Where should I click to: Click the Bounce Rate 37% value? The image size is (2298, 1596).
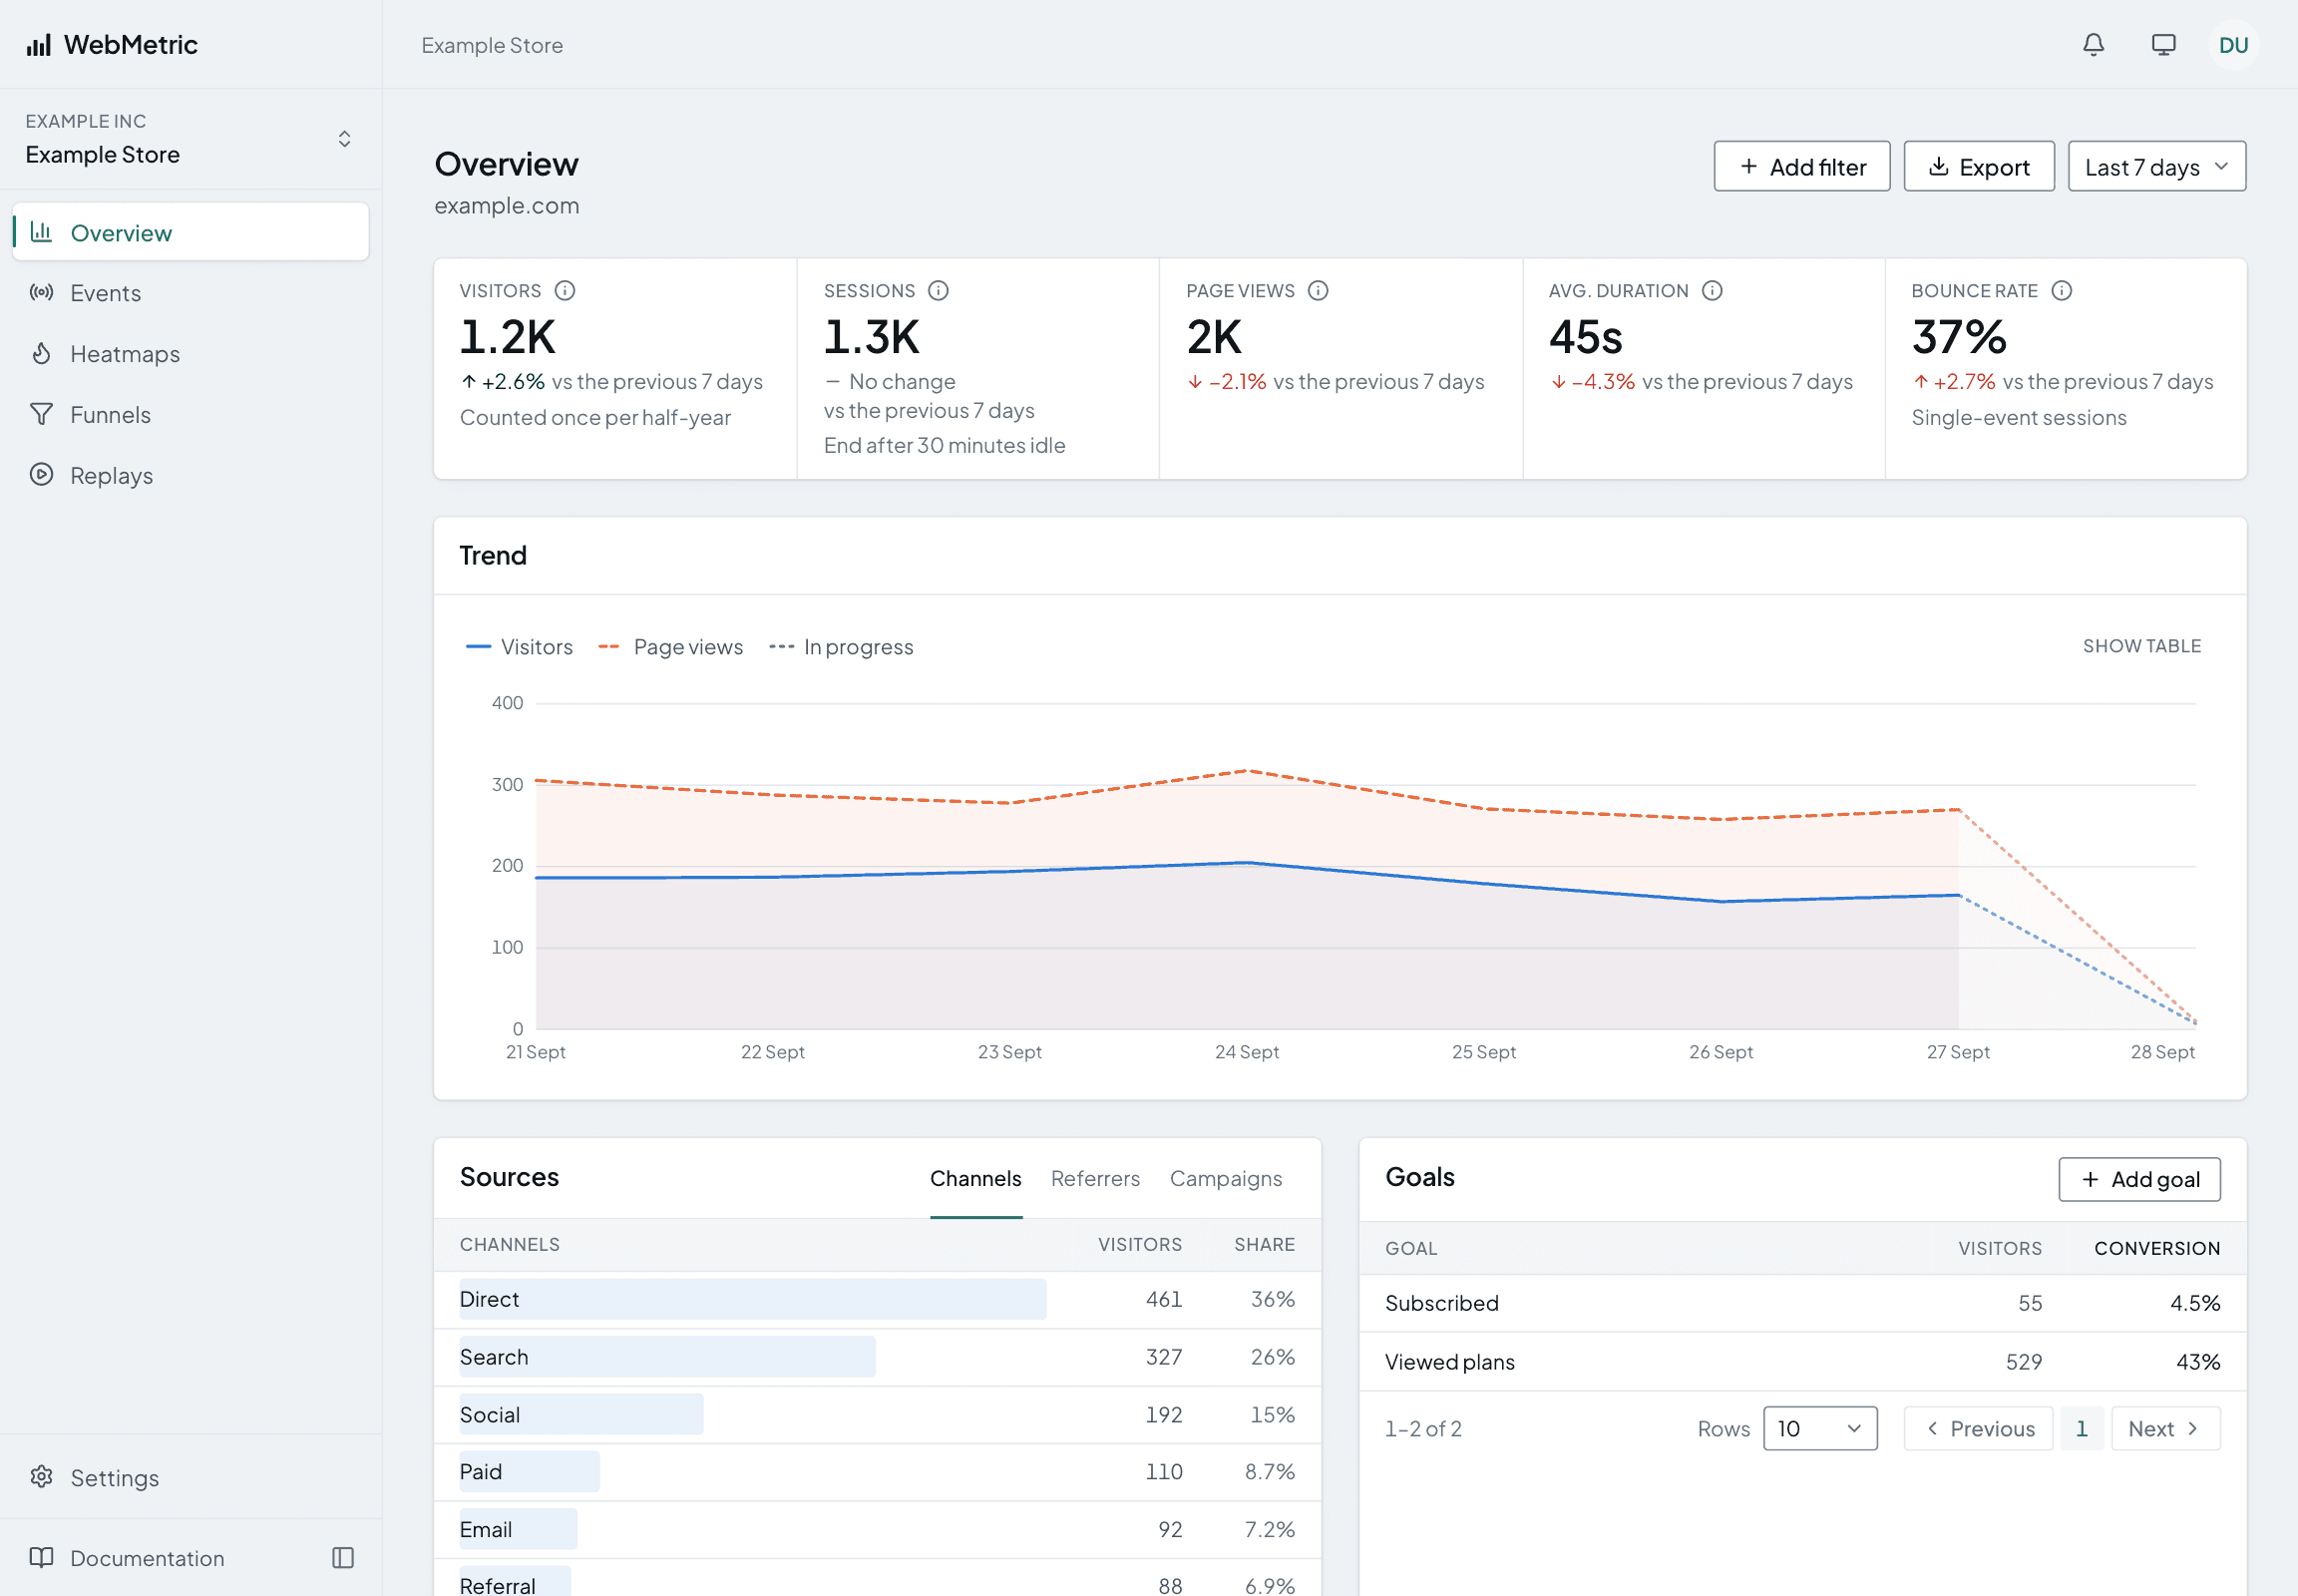(x=1958, y=337)
